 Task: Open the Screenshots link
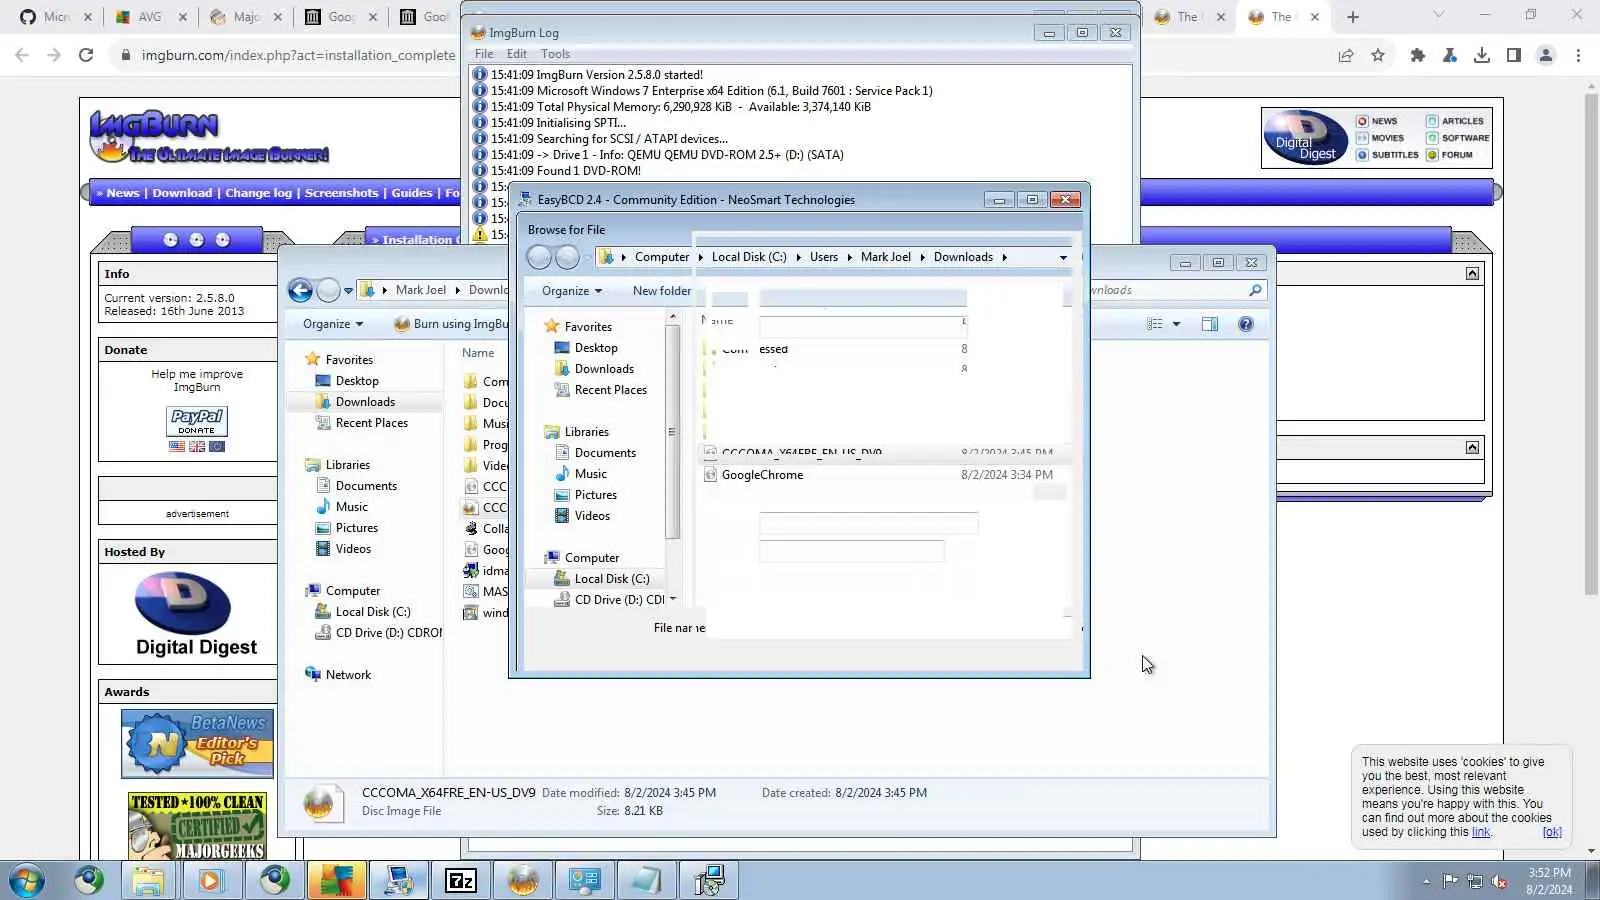tap(341, 193)
